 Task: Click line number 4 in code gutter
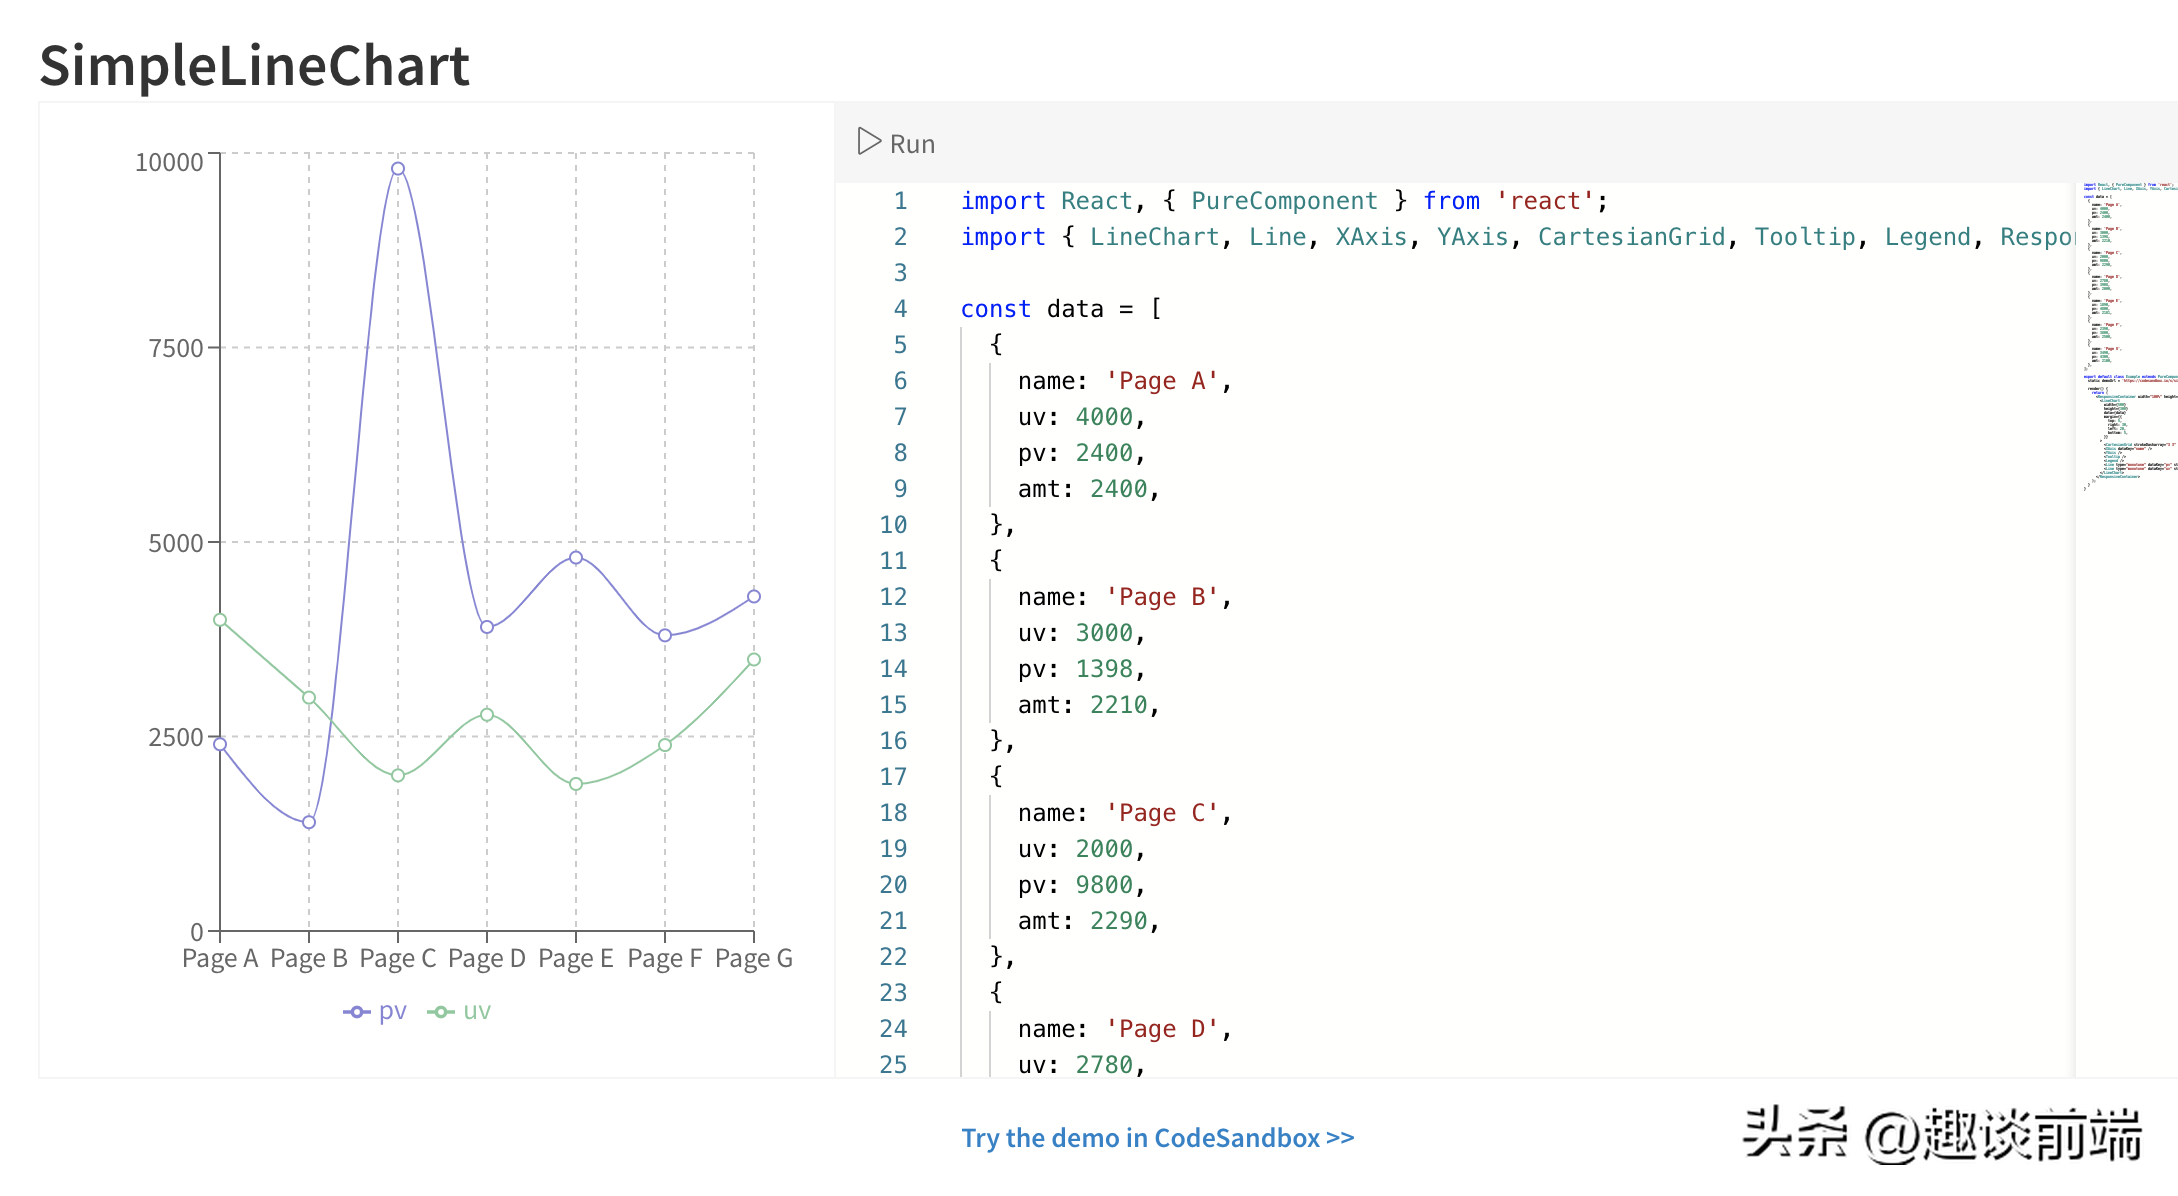[900, 309]
